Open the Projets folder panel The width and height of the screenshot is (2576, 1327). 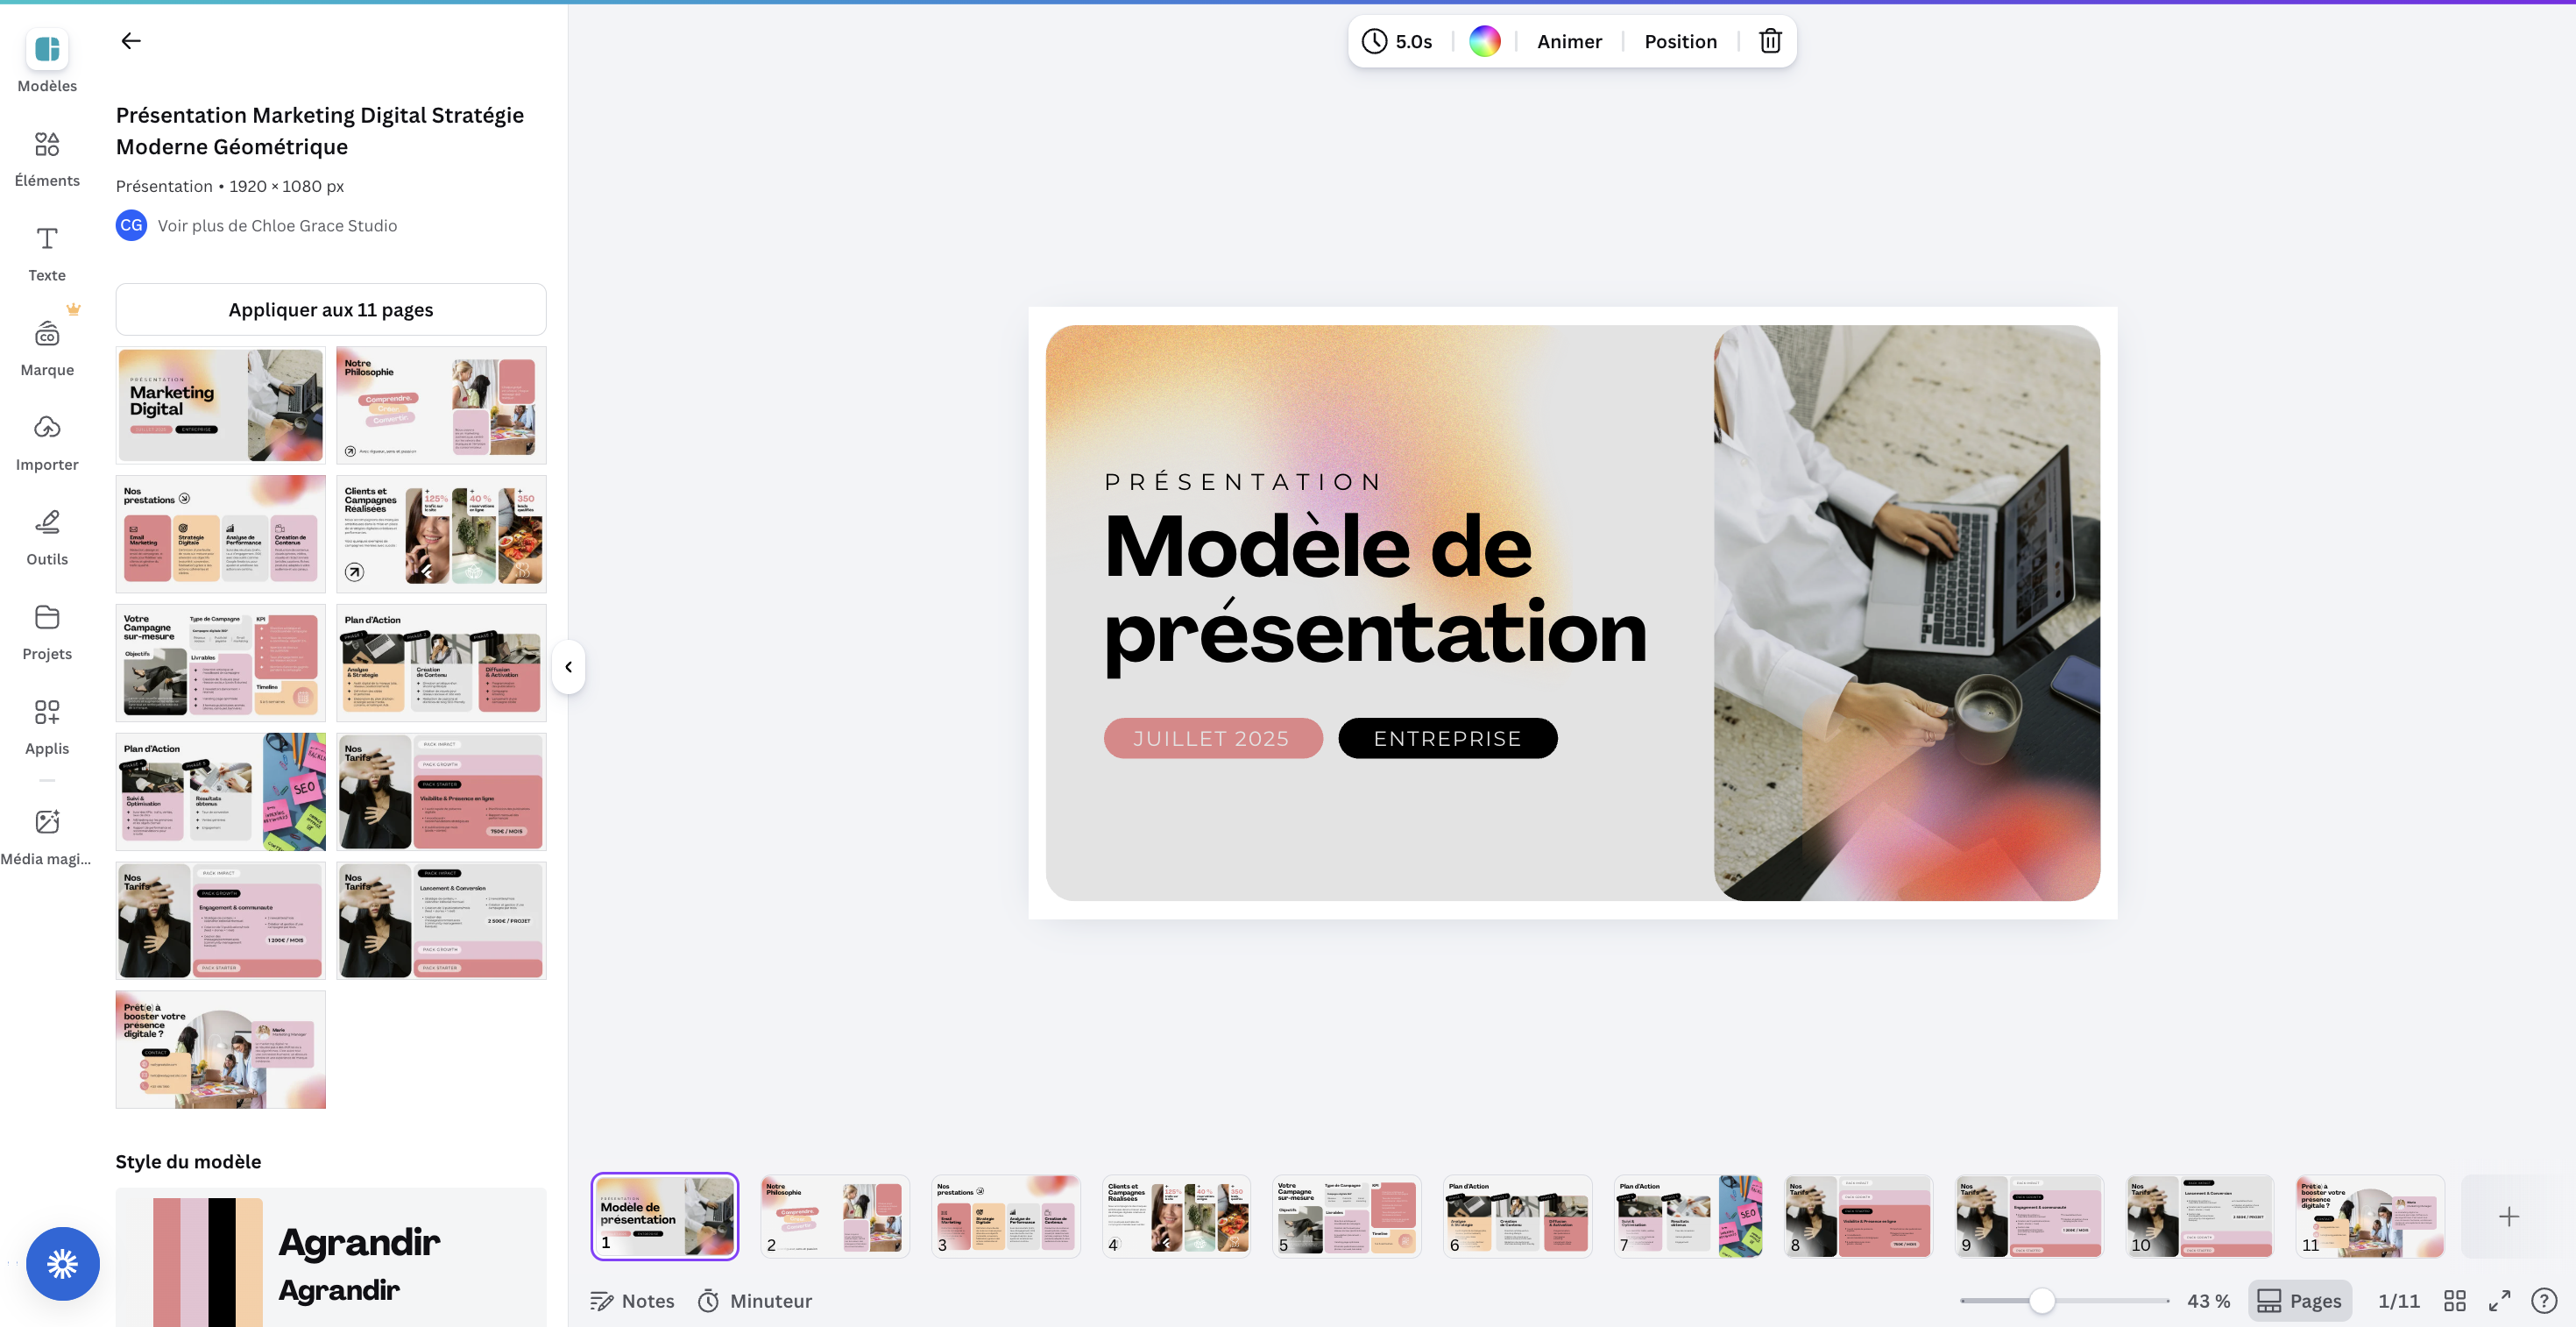[x=47, y=631]
